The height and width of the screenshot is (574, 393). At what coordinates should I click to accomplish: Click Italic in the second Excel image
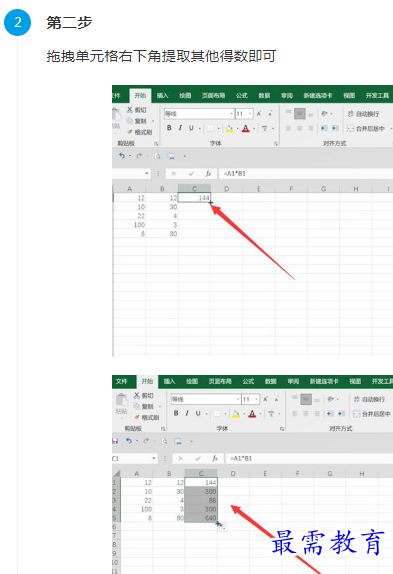pyautogui.click(x=187, y=413)
